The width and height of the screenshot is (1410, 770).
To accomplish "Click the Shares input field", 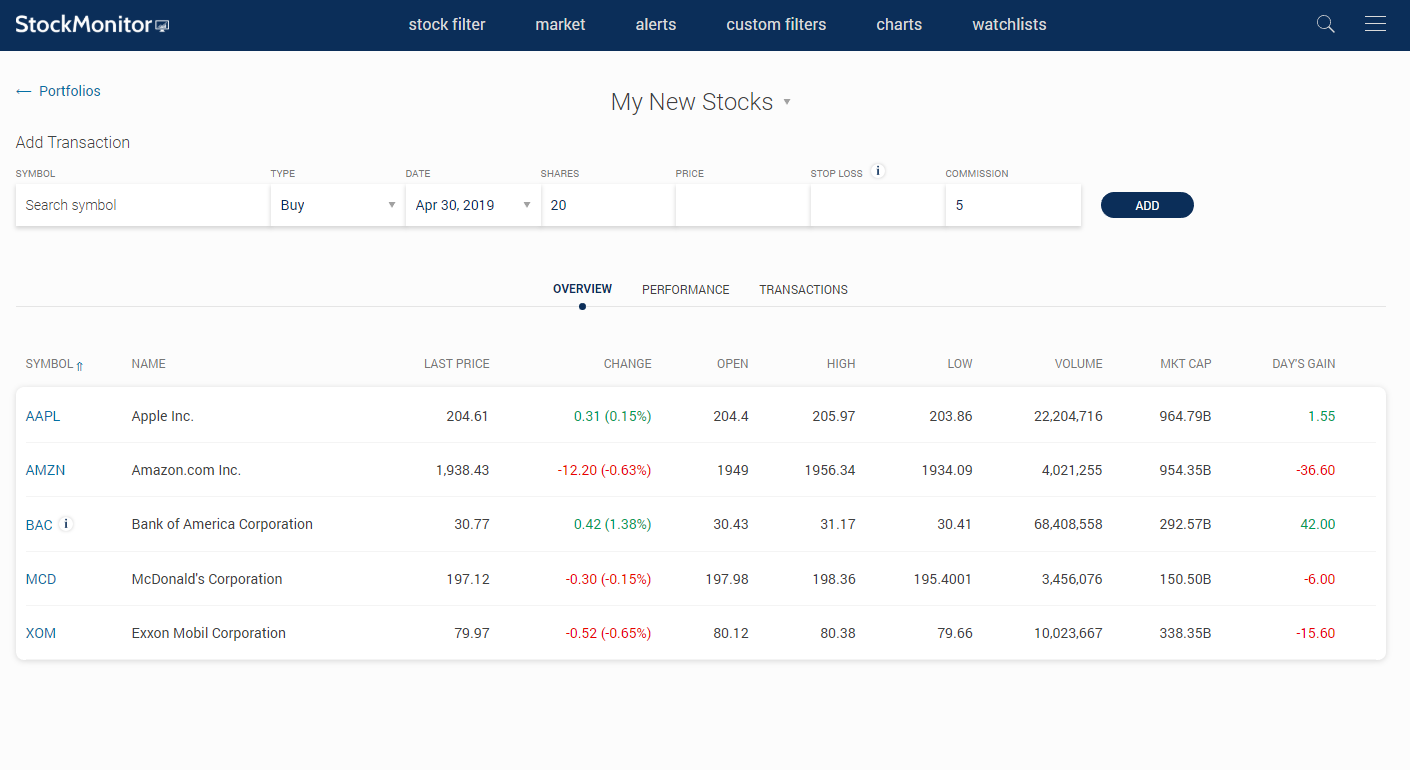I will (x=608, y=205).
